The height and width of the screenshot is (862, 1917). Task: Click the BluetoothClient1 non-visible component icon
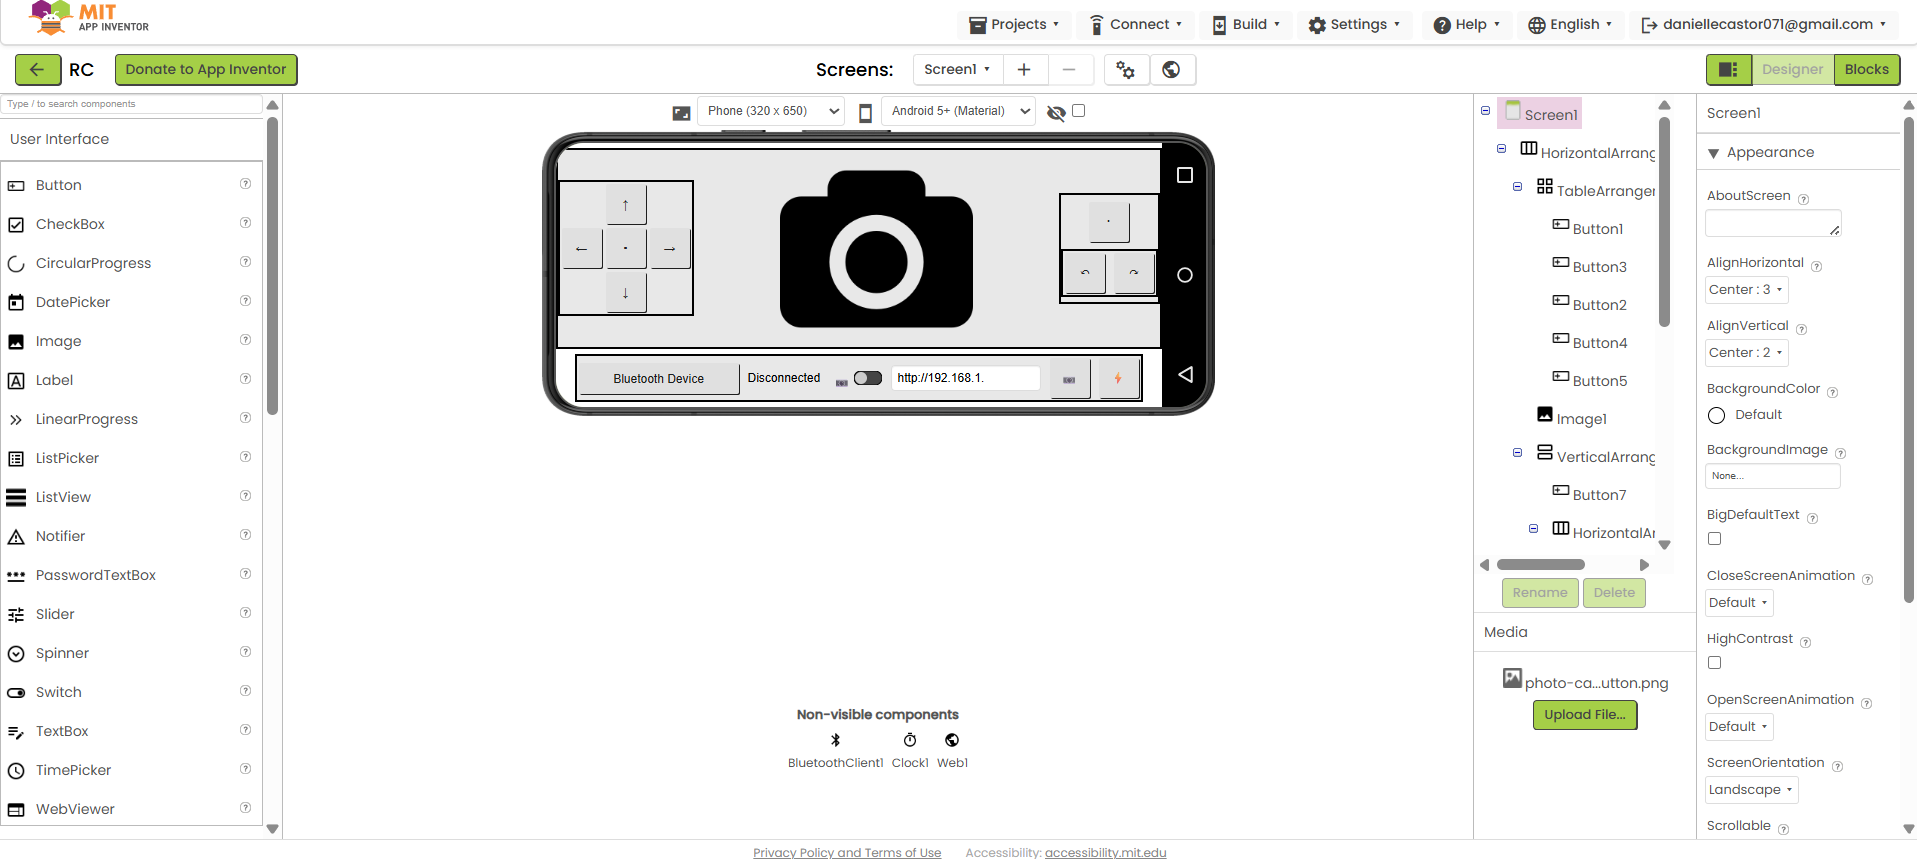coord(836,740)
